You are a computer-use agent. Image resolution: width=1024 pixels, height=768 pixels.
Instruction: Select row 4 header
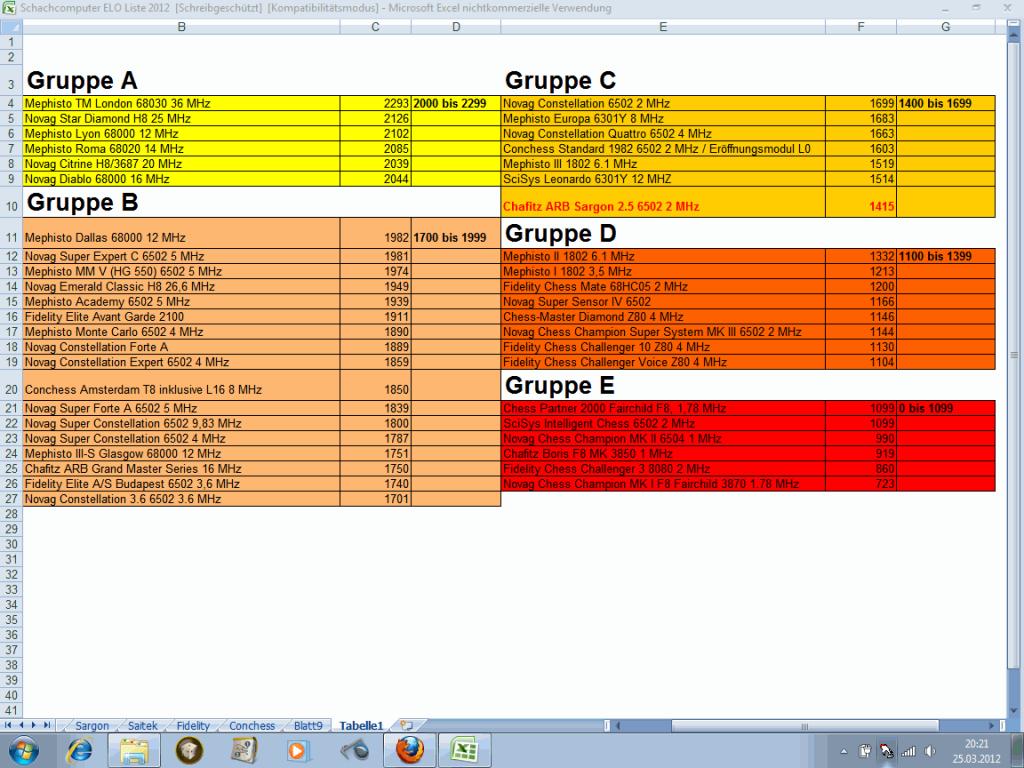click(11, 103)
